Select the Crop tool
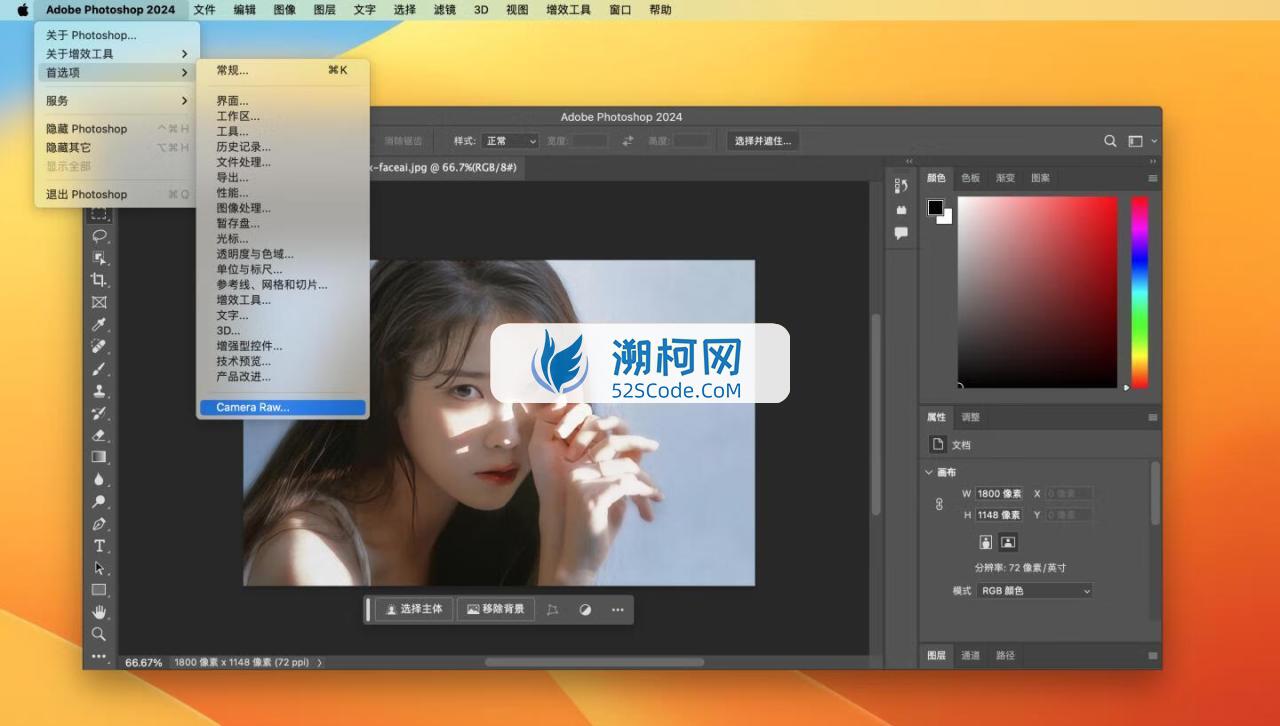 pyautogui.click(x=99, y=280)
